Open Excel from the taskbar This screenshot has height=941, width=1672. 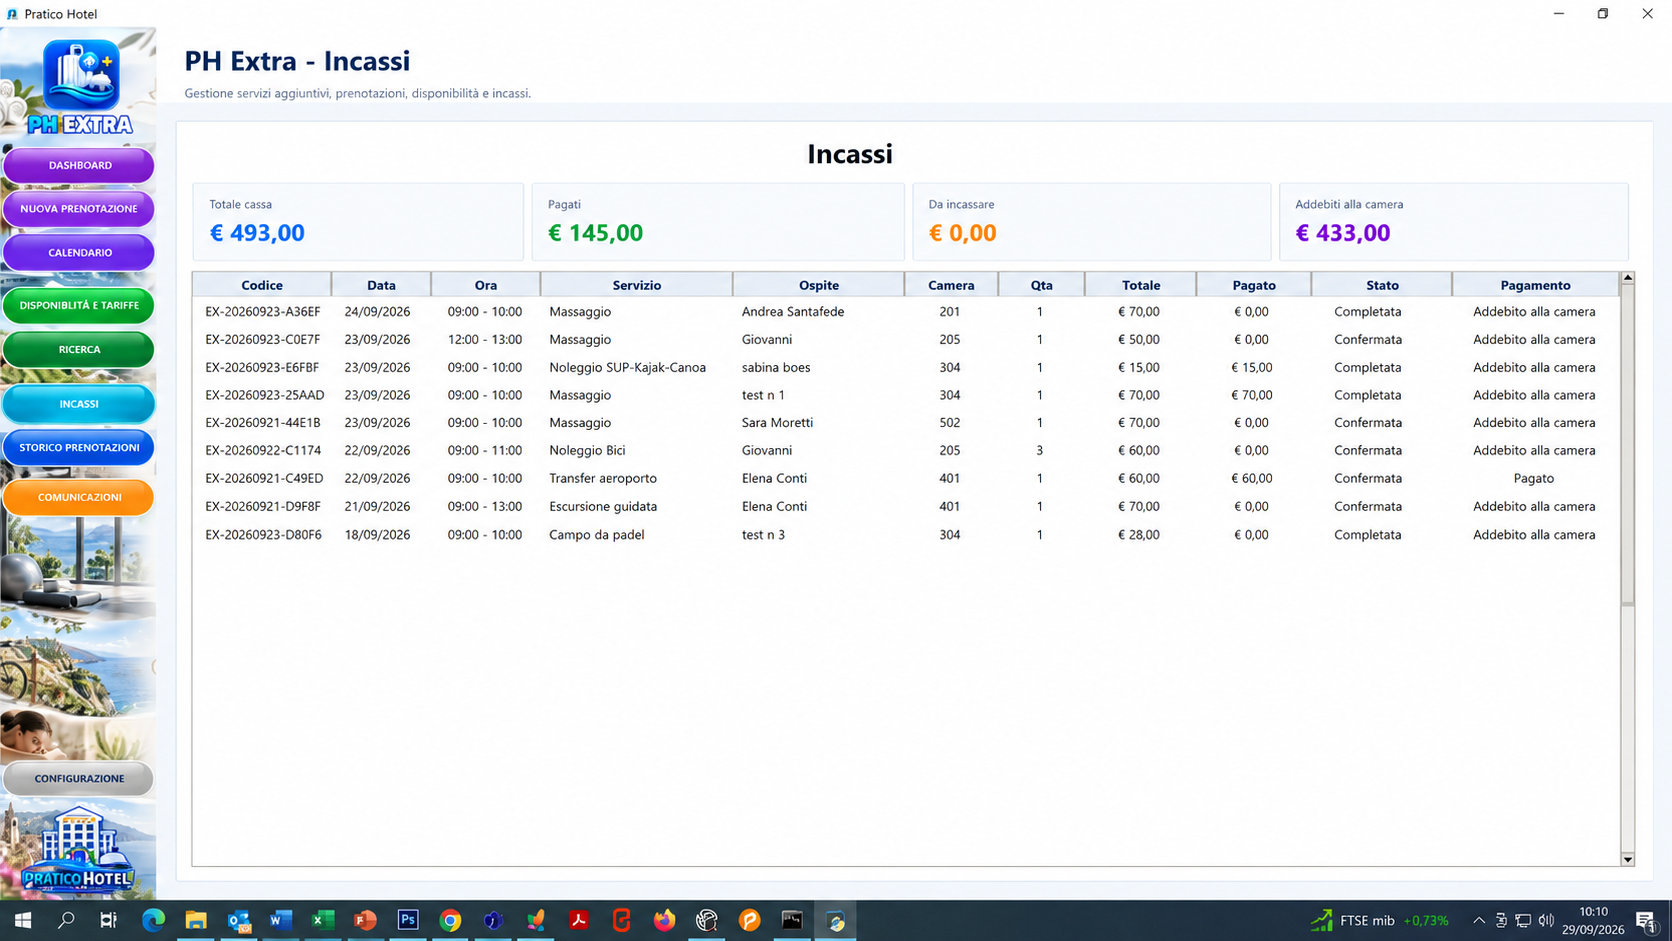(x=323, y=920)
